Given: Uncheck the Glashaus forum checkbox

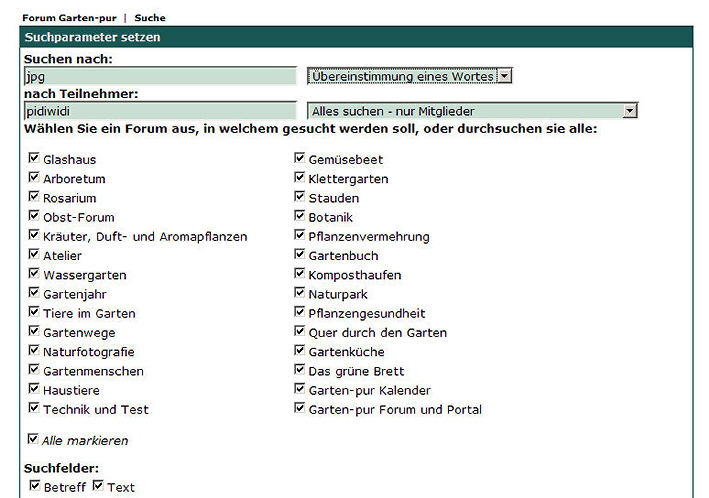Looking at the screenshot, I should pos(34,158).
